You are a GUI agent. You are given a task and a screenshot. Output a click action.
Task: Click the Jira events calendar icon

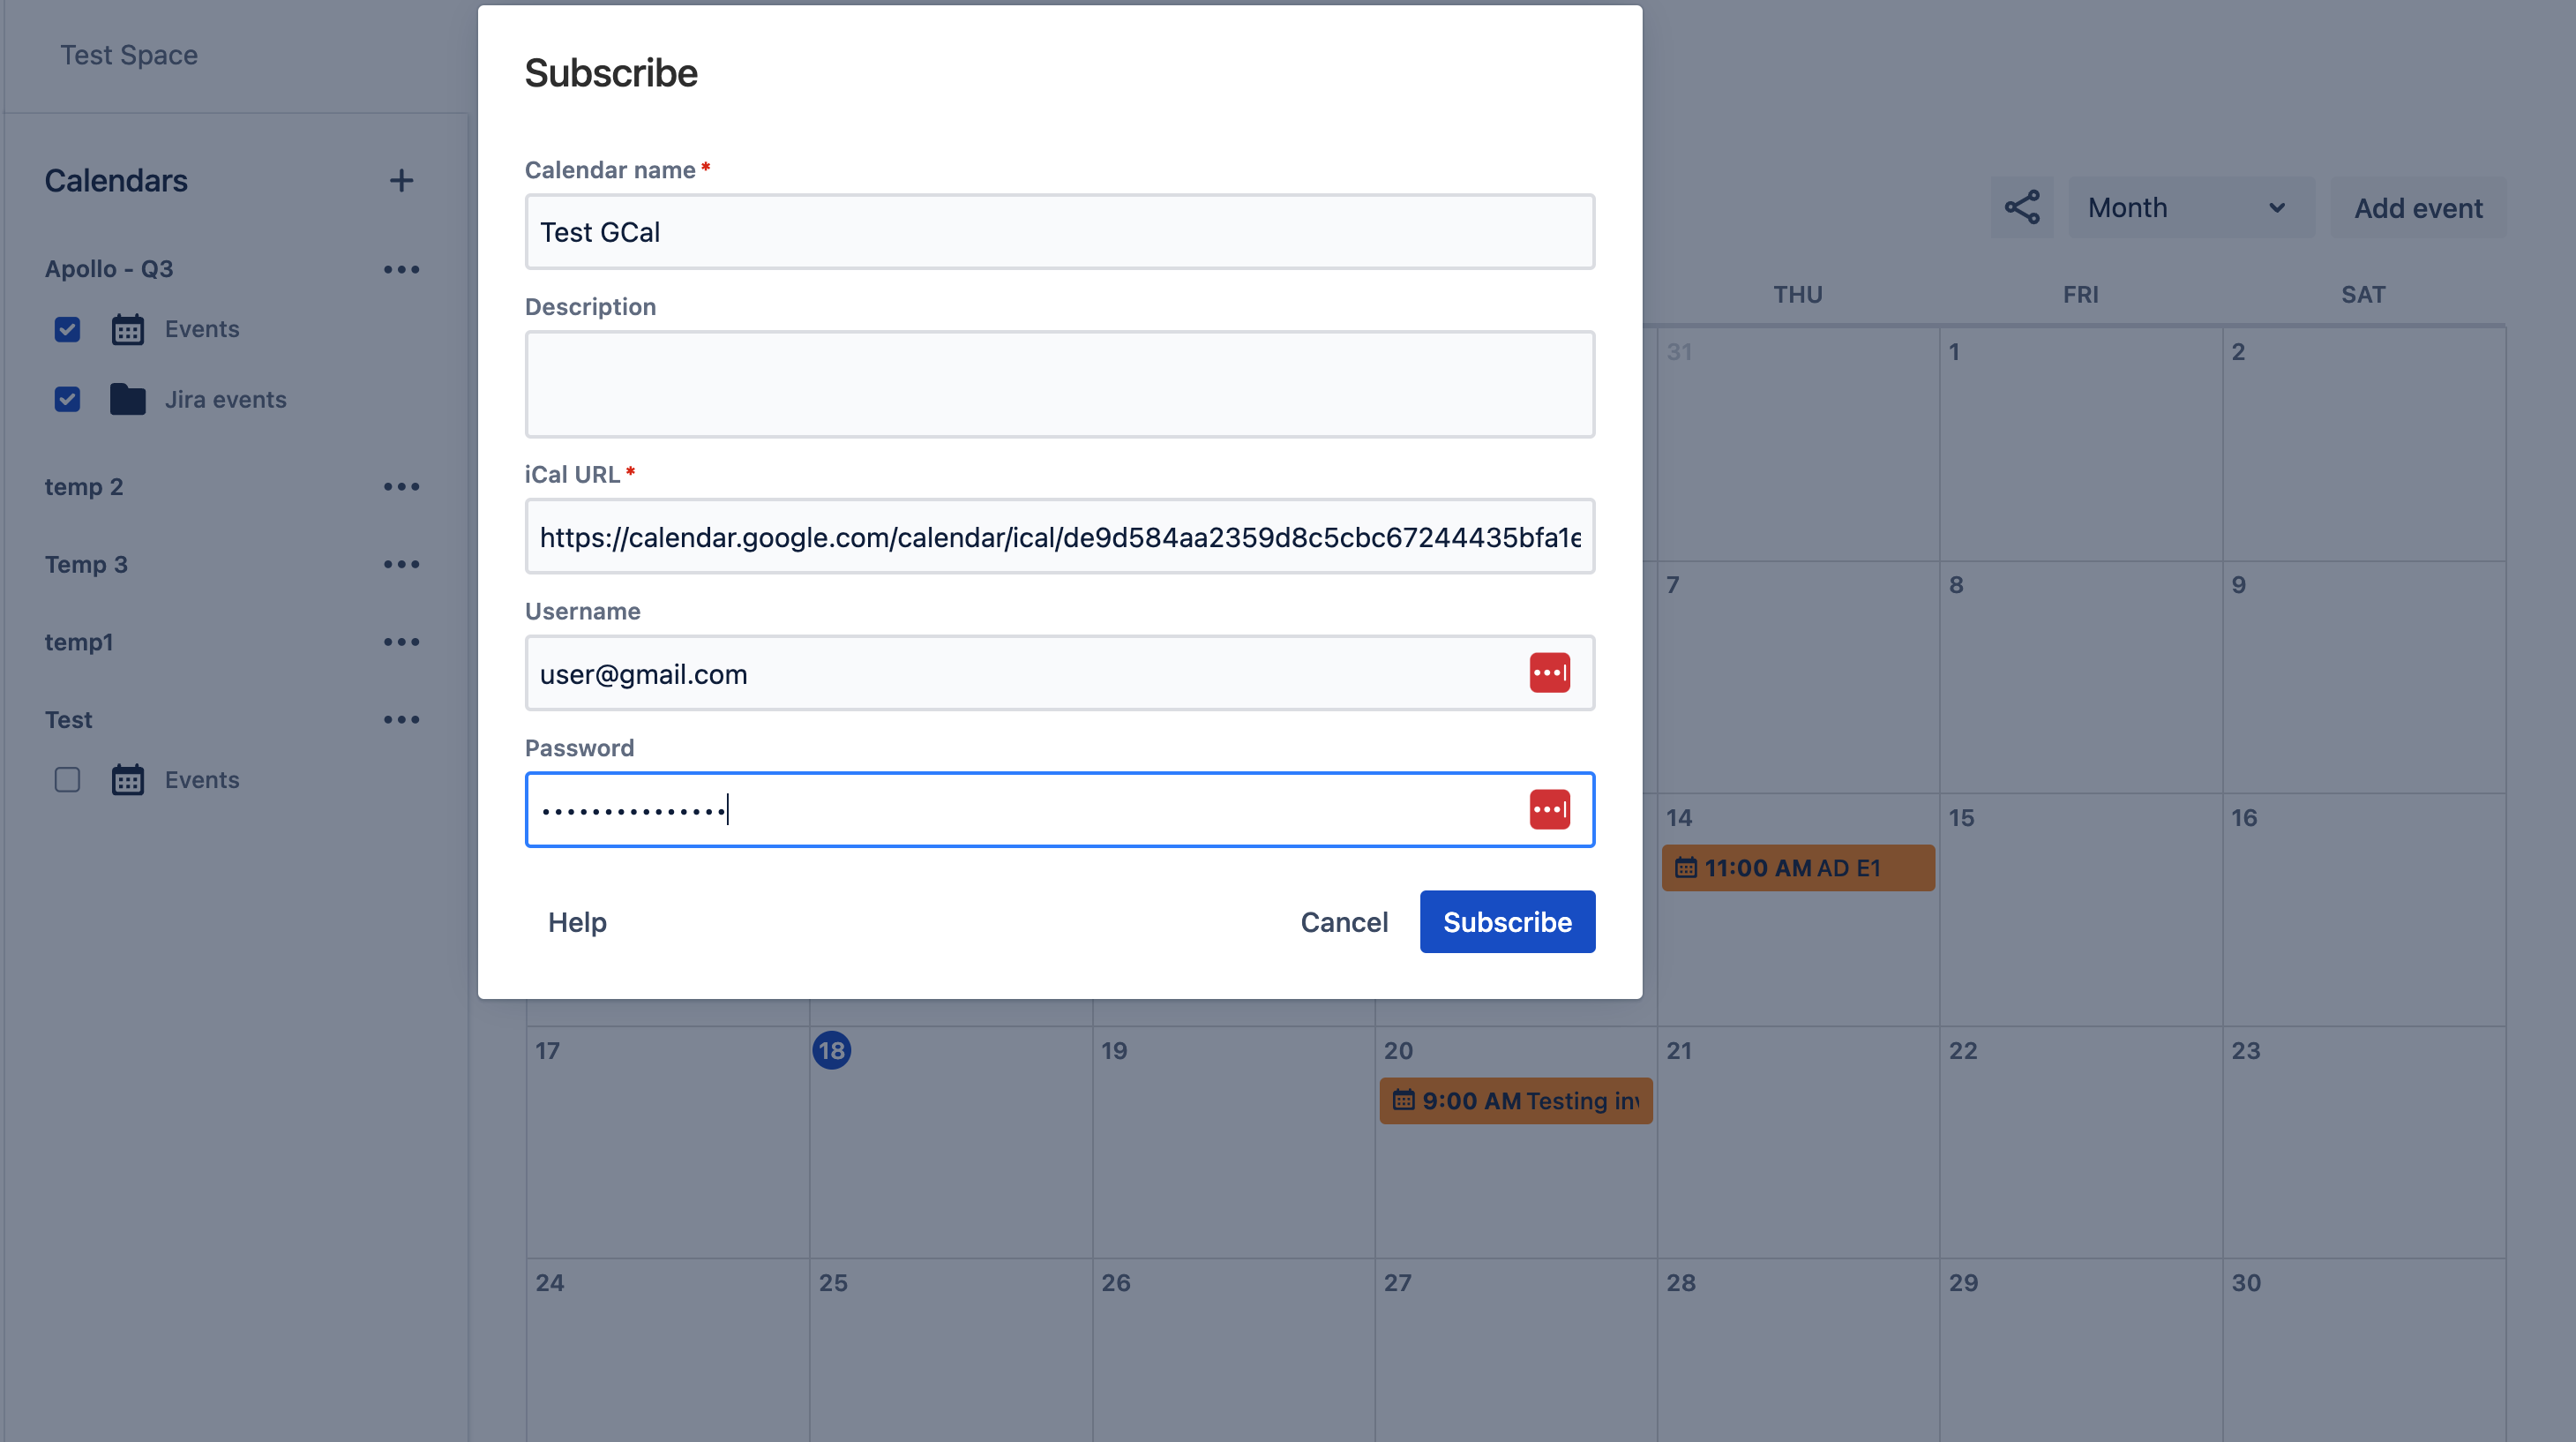tap(127, 398)
